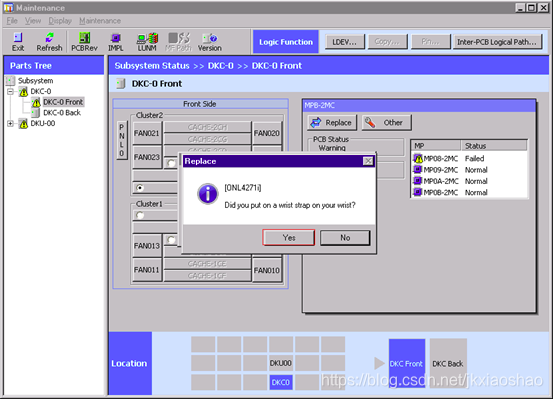The height and width of the screenshot is (399, 553).
Task: Click the FAN021 component
Action: (x=147, y=133)
